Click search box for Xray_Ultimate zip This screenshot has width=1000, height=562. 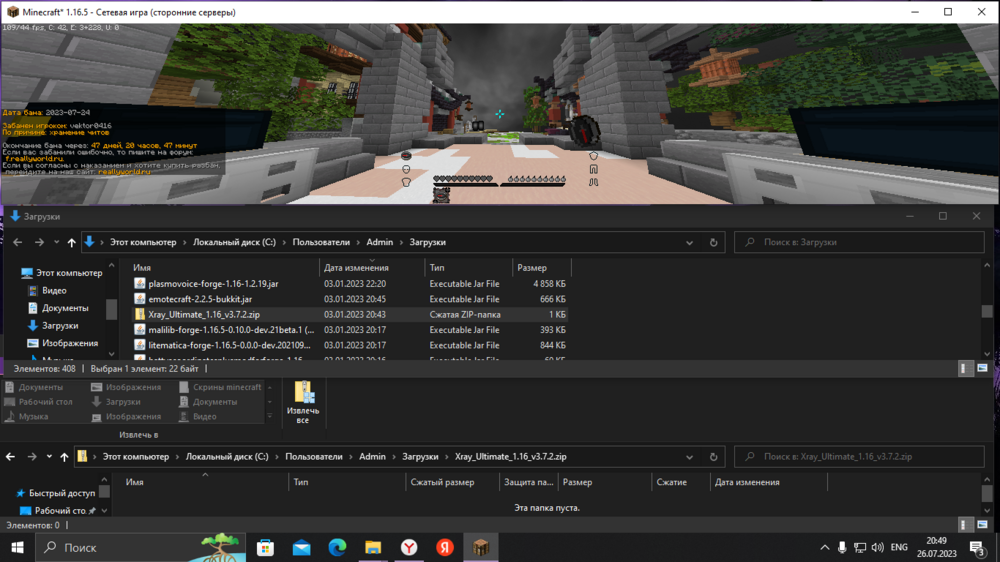(859, 457)
